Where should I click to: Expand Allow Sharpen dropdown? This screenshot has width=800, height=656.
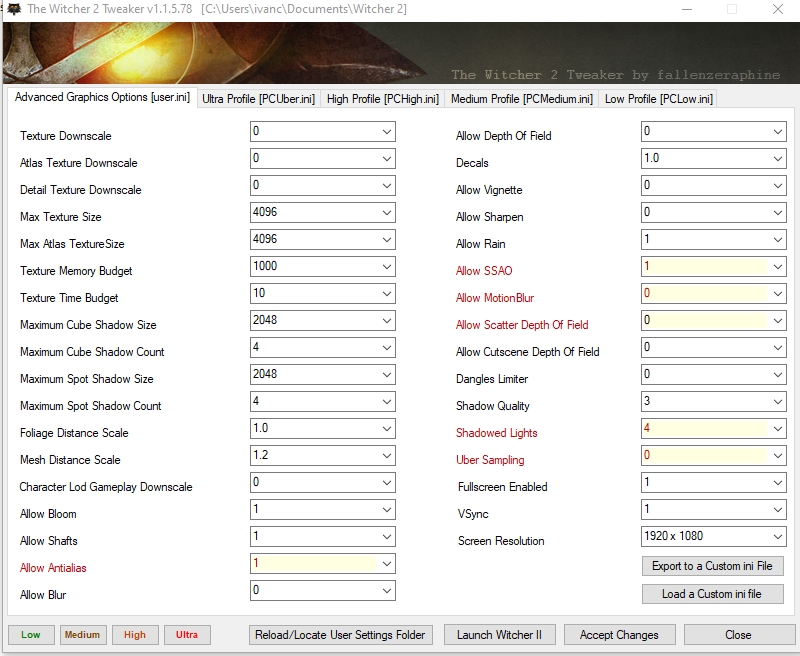pyautogui.click(x=713, y=213)
